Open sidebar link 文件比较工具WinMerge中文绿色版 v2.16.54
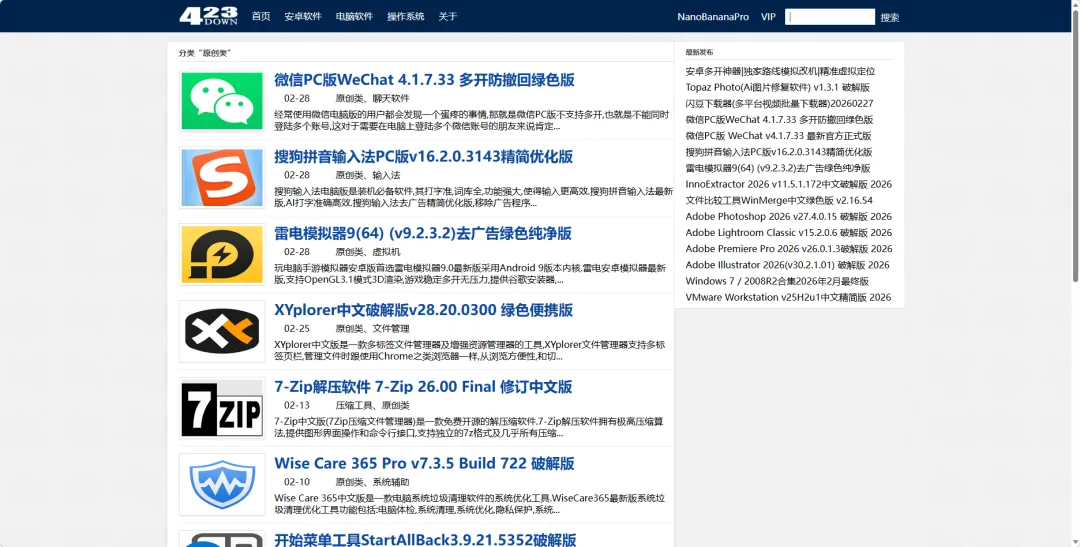This screenshot has height=547, width=1080. tap(779, 200)
